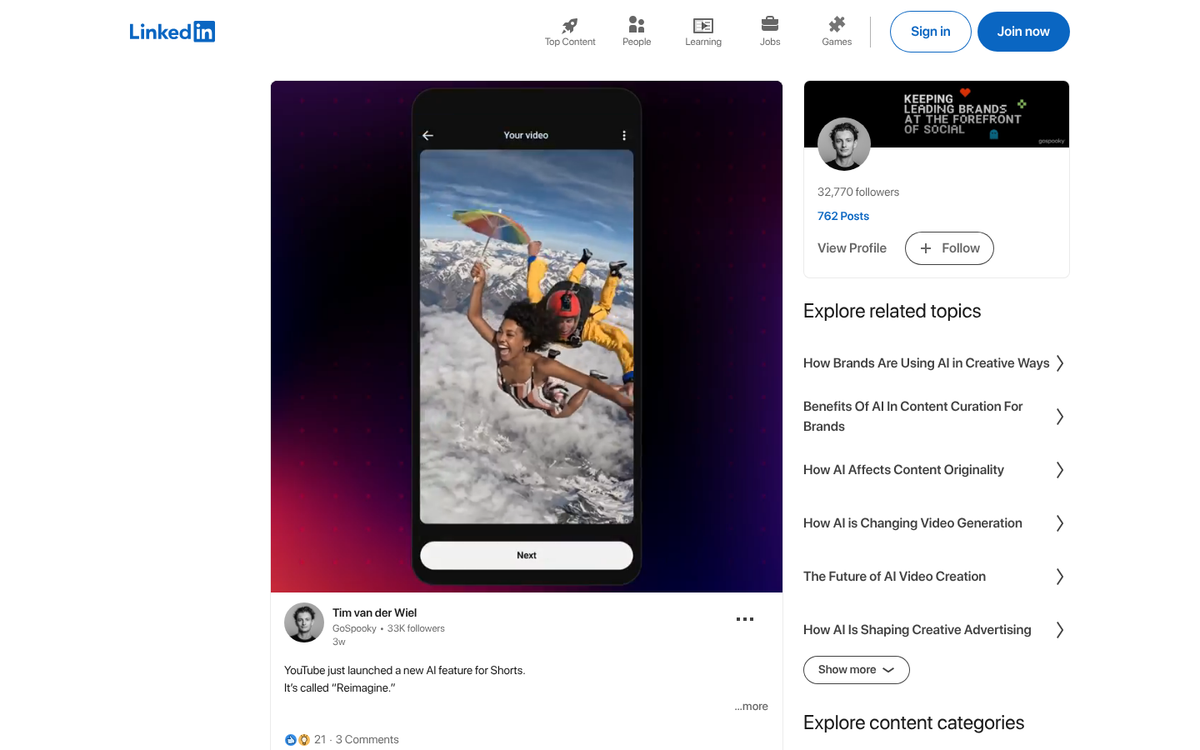Open How AI is Changing Video Generation

coord(912,523)
